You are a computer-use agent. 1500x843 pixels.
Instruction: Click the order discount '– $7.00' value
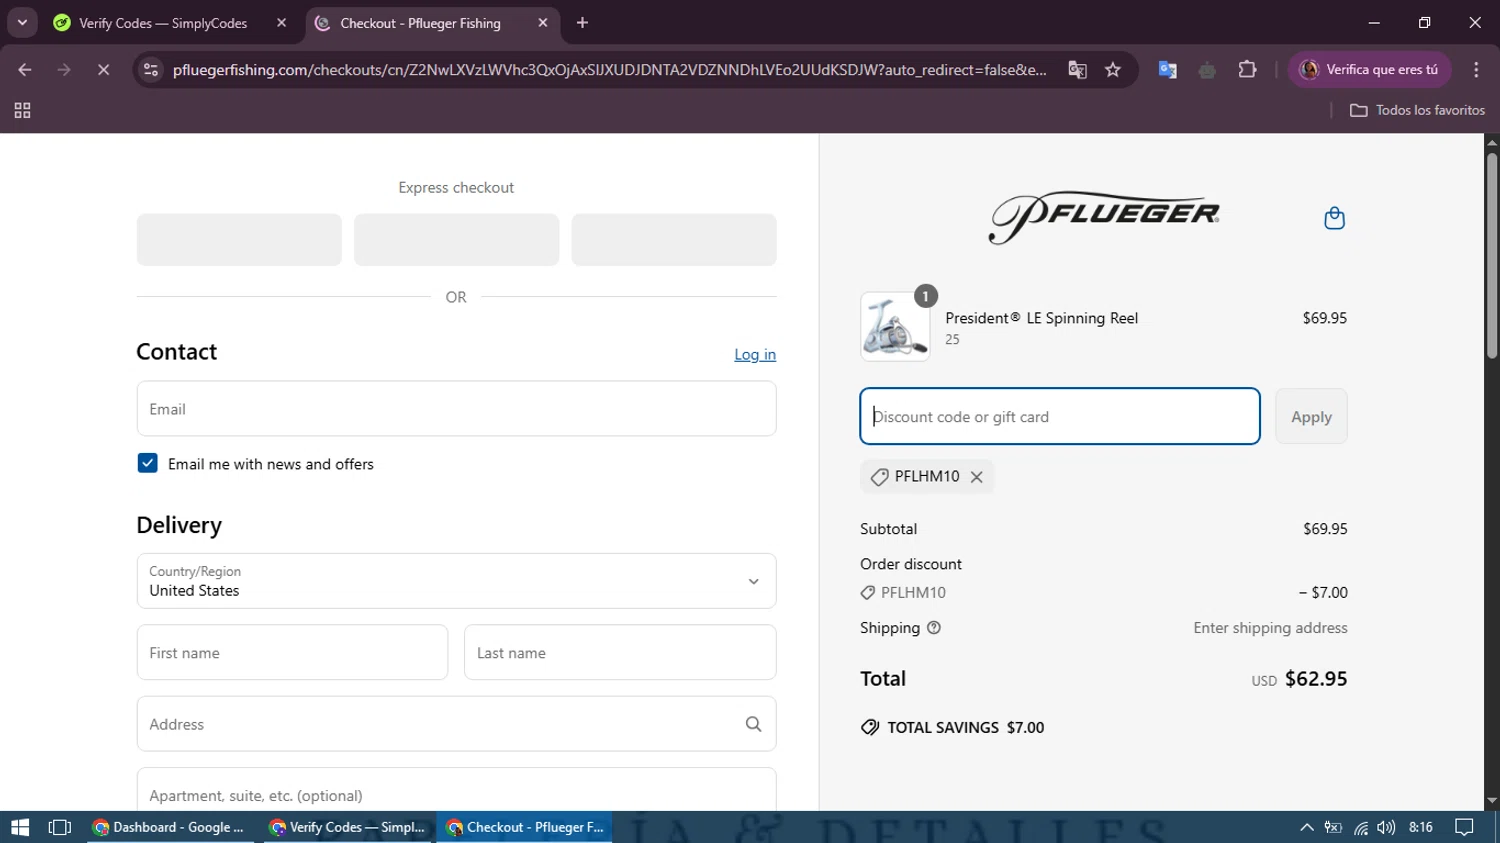[1323, 593]
